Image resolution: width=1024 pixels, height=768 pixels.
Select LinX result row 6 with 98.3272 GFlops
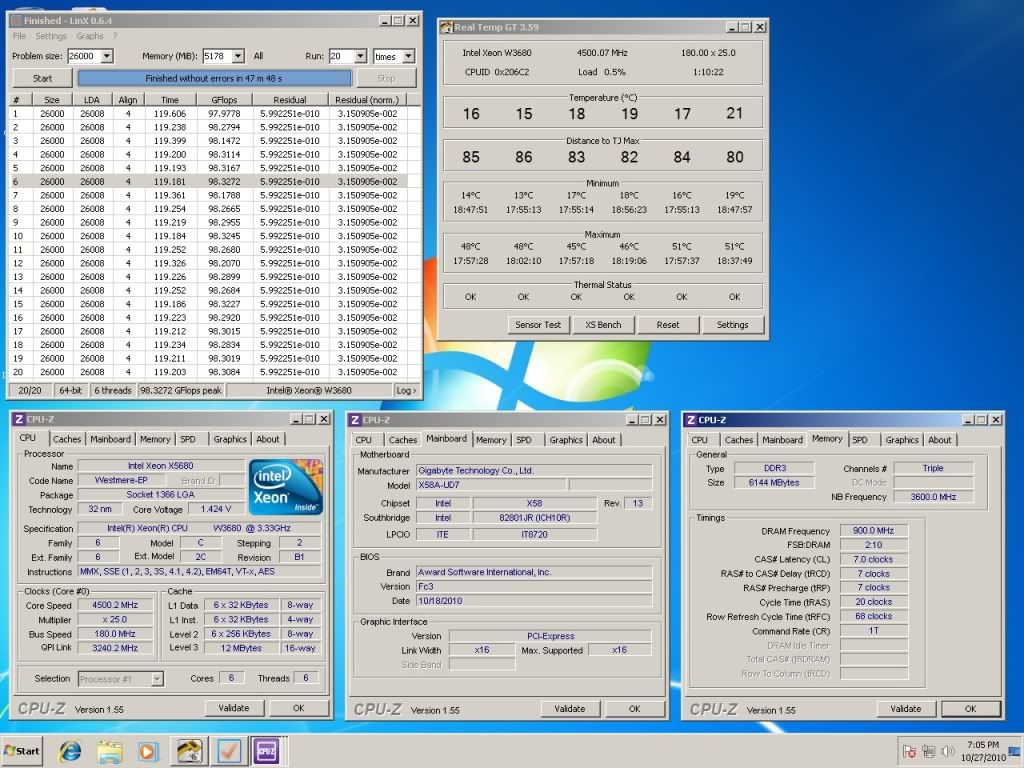coord(208,182)
